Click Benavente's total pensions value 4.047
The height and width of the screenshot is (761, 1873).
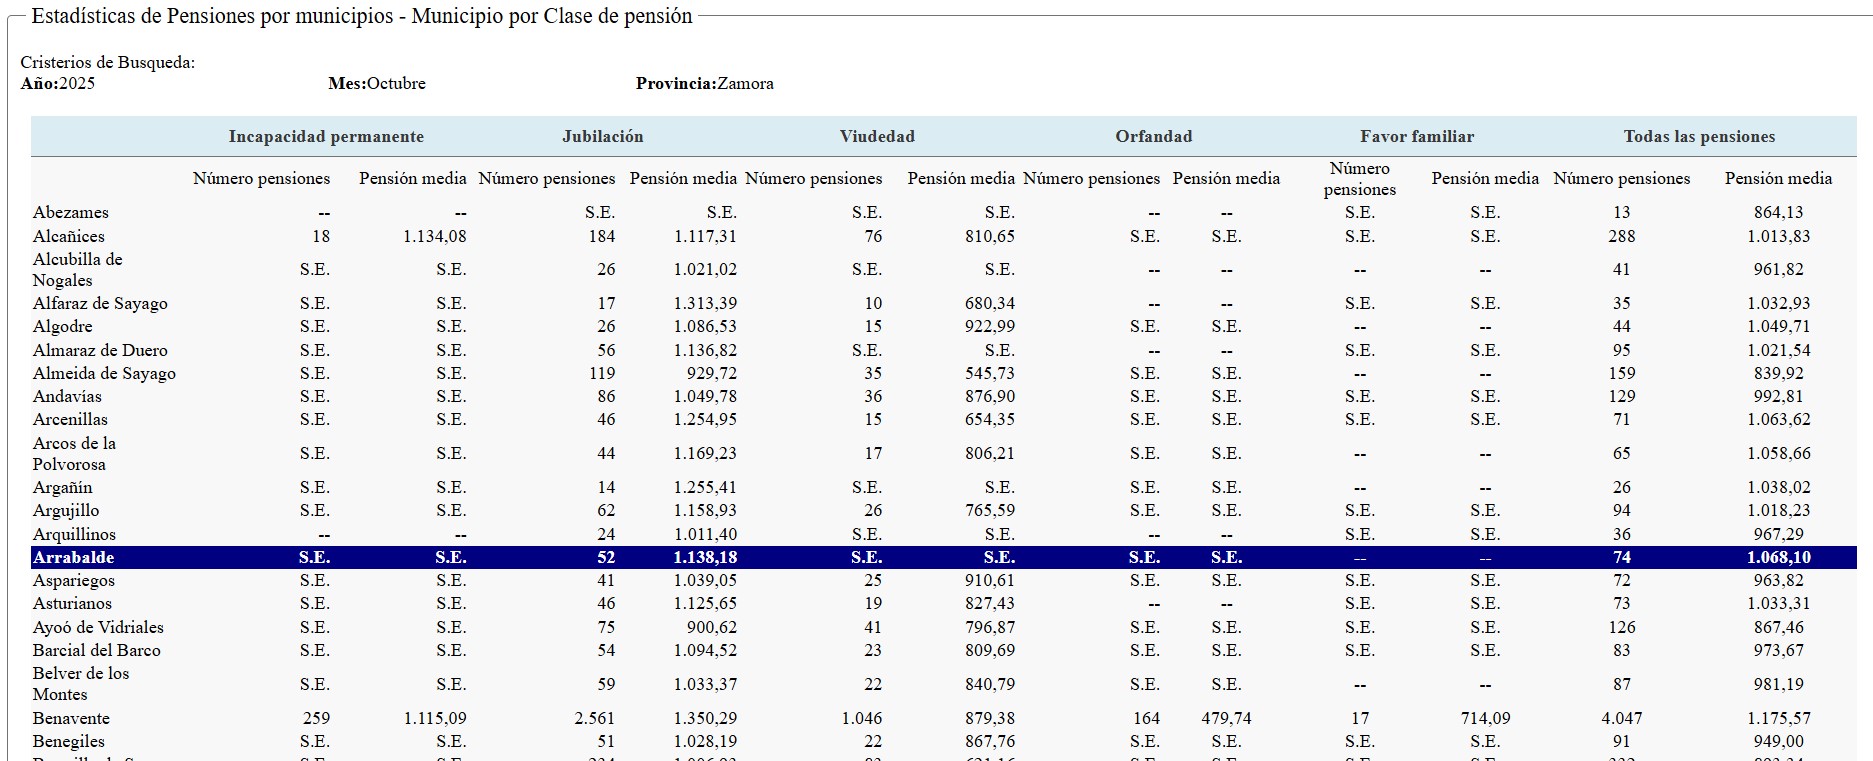click(1621, 719)
